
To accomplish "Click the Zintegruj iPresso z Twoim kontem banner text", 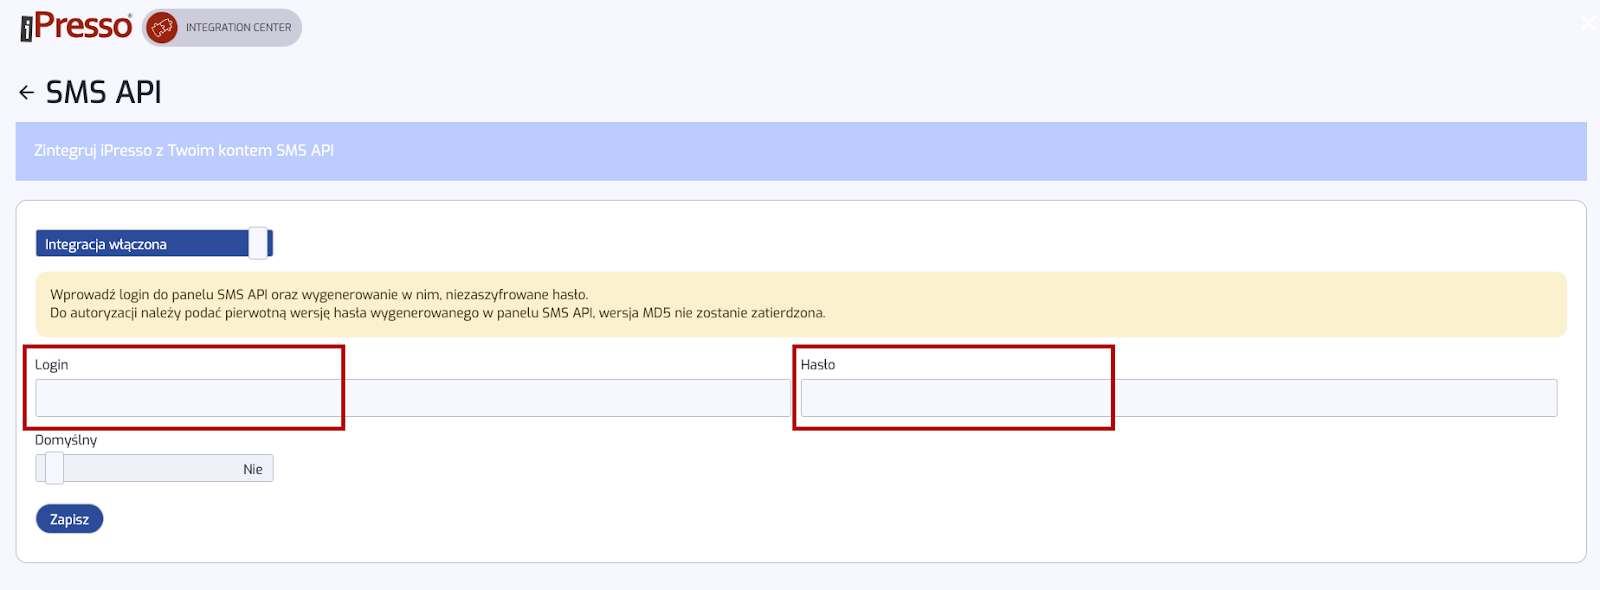I will point(184,150).
